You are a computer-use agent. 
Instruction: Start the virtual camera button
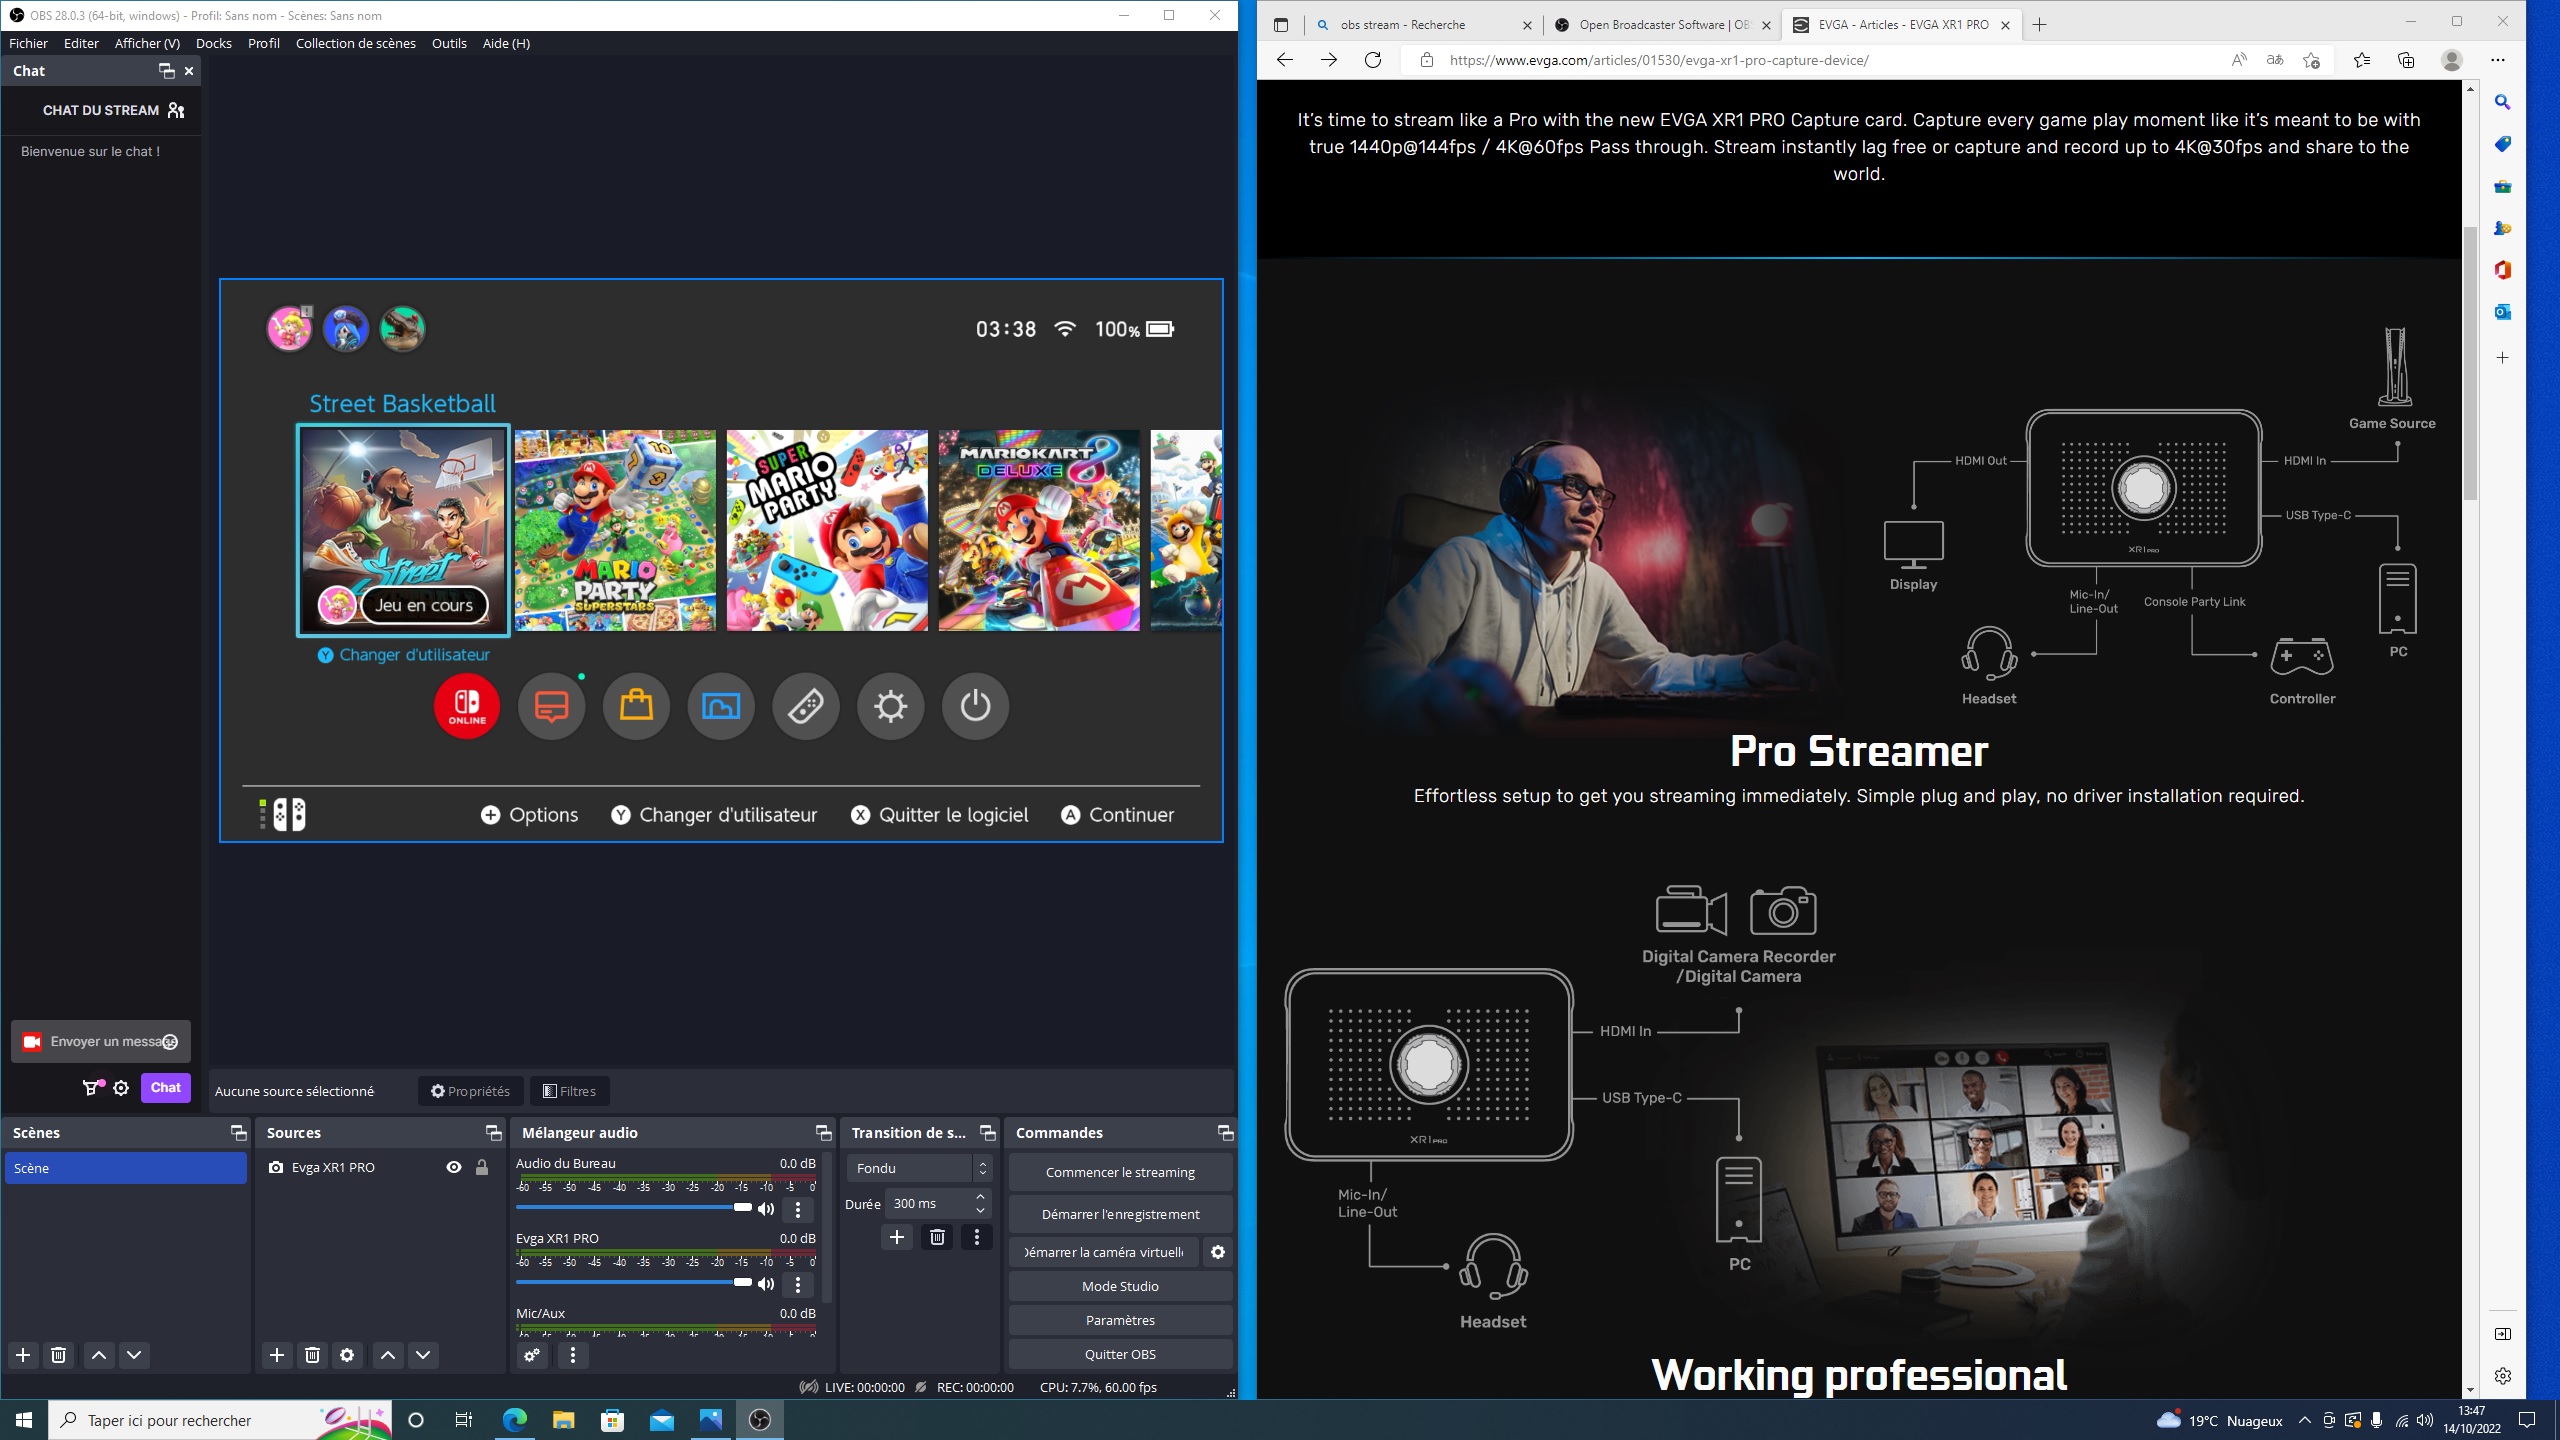pos(1104,1252)
